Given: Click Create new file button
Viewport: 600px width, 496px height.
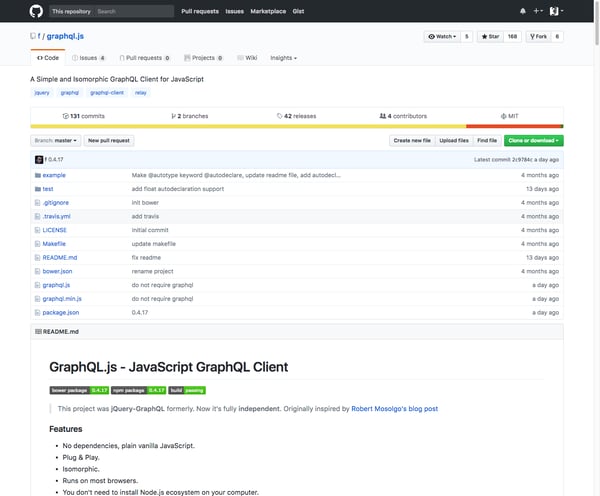Looking at the screenshot, I should (412, 140).
